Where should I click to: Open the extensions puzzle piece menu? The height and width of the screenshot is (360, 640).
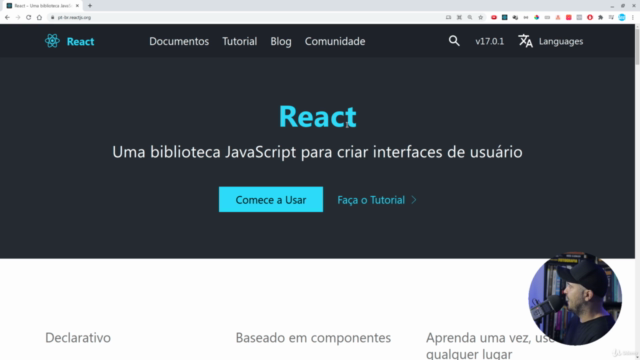pyautogui.click(x=600, y=17)
